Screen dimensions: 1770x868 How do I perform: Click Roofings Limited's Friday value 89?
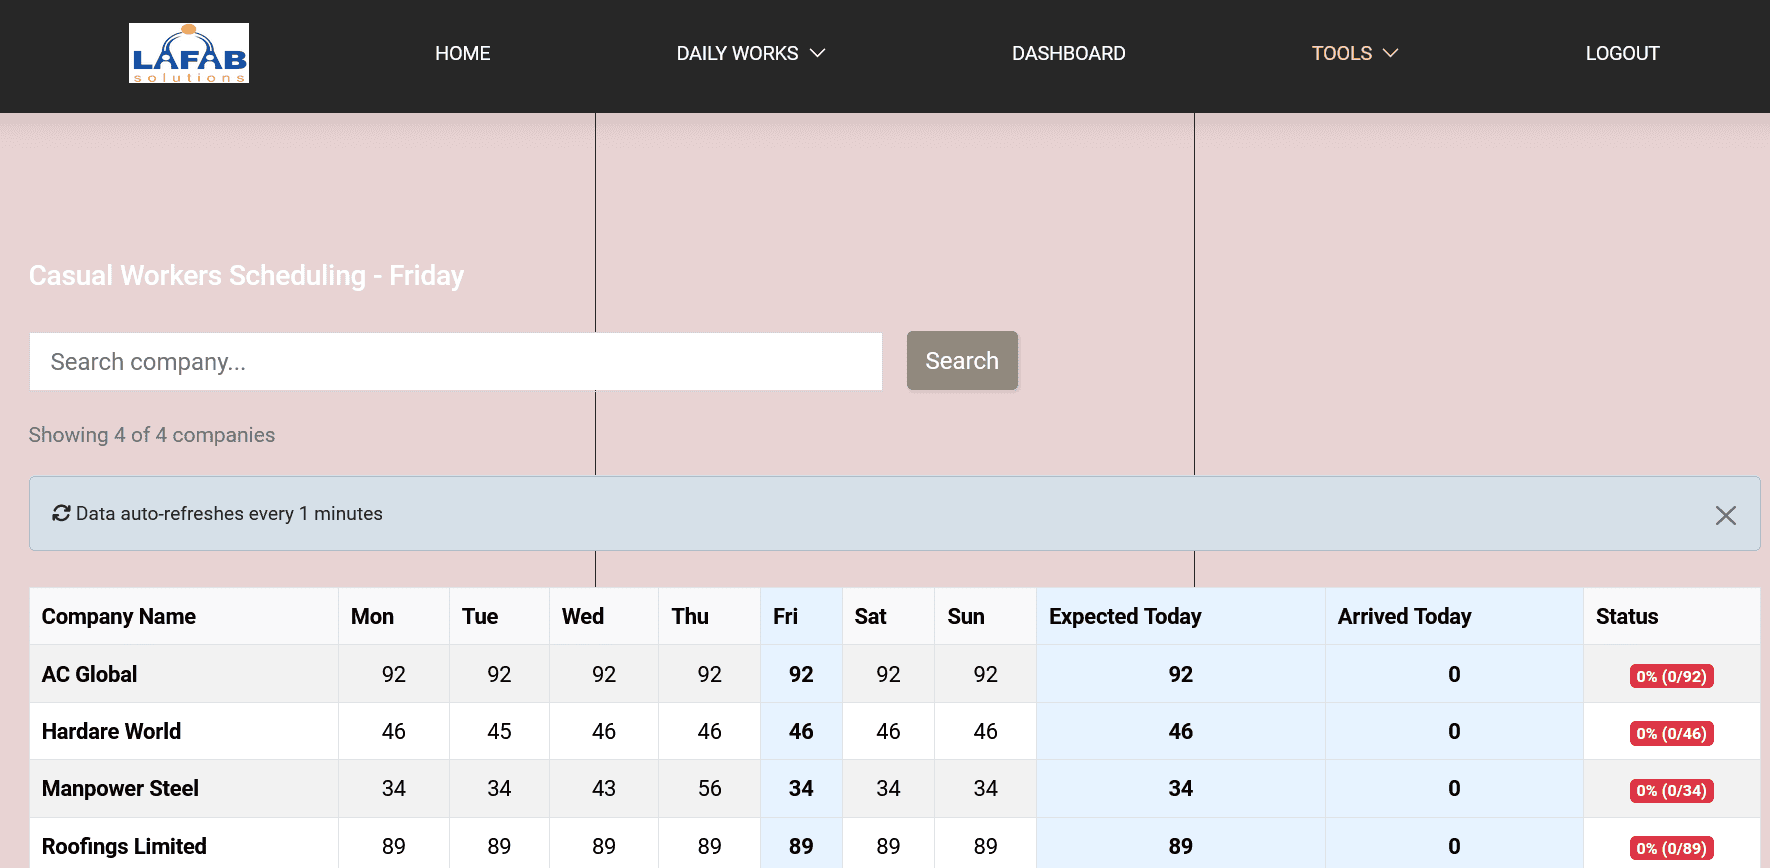coord(801,846)
